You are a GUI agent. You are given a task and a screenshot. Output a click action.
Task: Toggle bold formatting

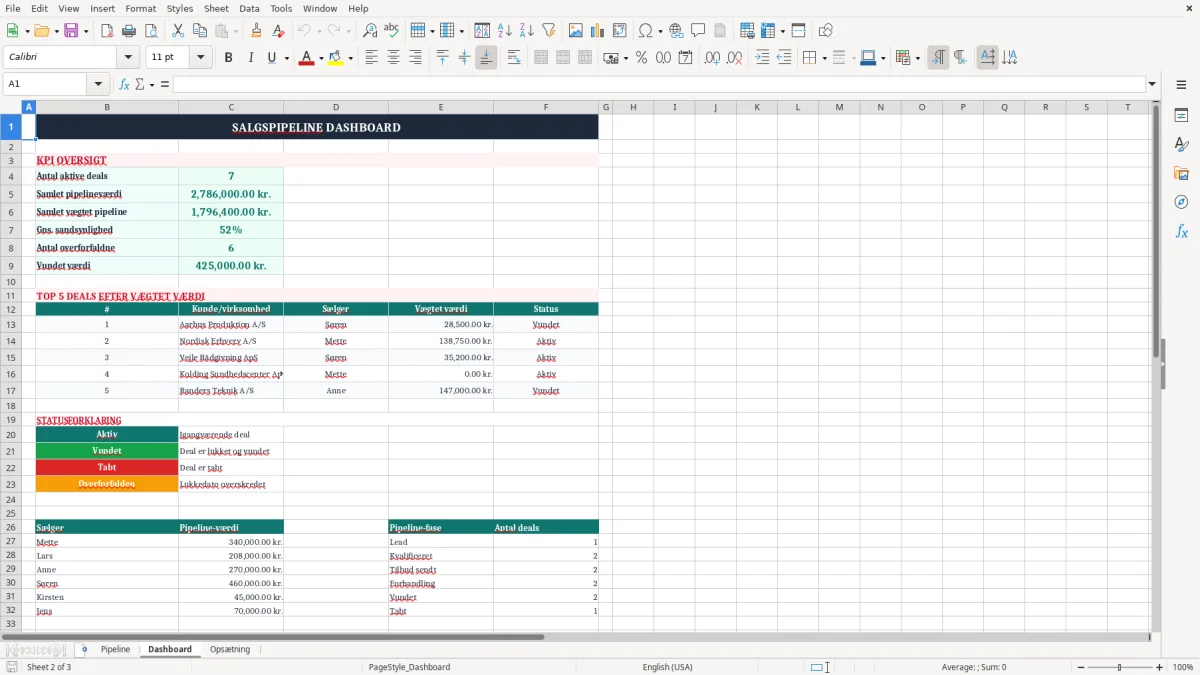[228, 58]
